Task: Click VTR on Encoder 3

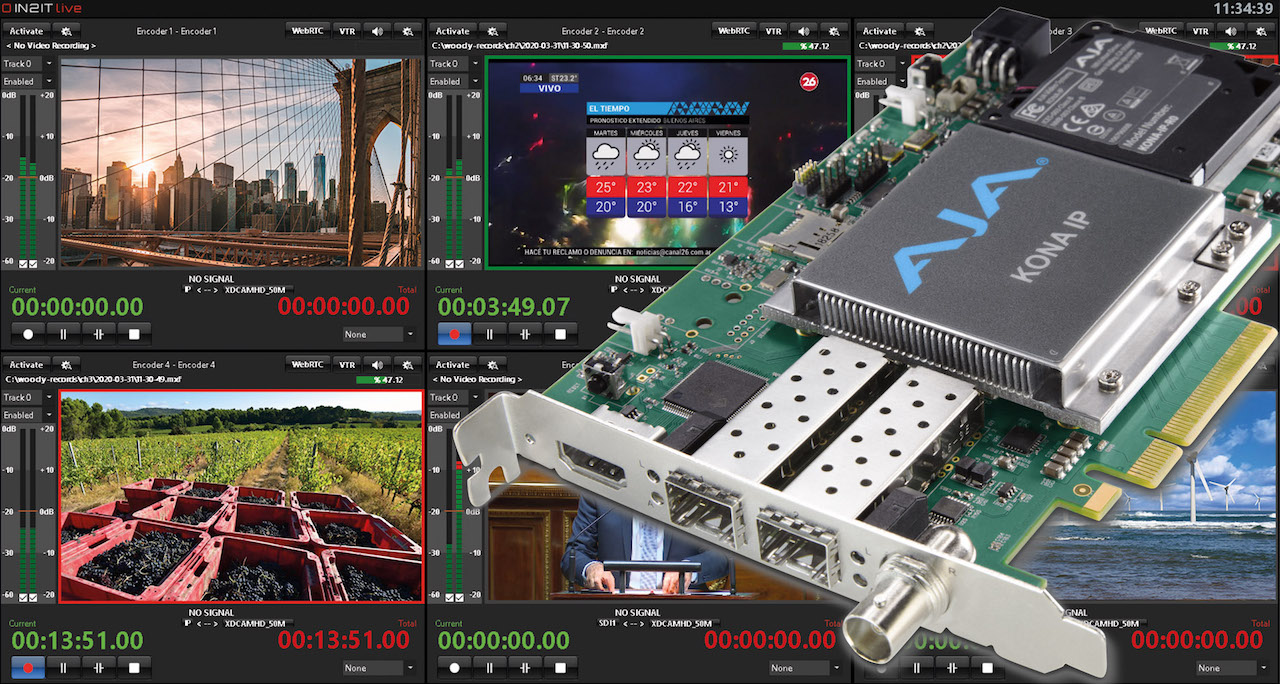Action: click(1200, 31)
